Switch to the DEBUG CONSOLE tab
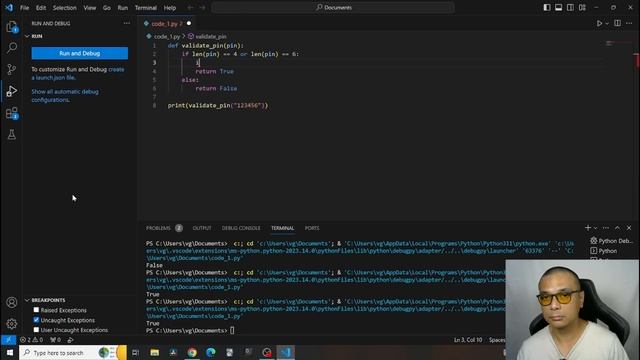This screenshot has width=640, height=360. click(x=241, y=228)
